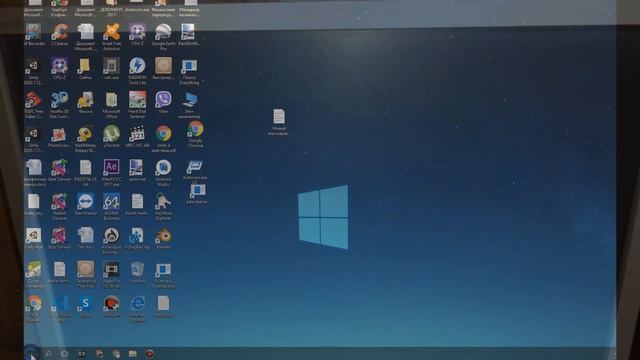
Task: Open Task View on the taskbar
Action: [x=82, y=353]
